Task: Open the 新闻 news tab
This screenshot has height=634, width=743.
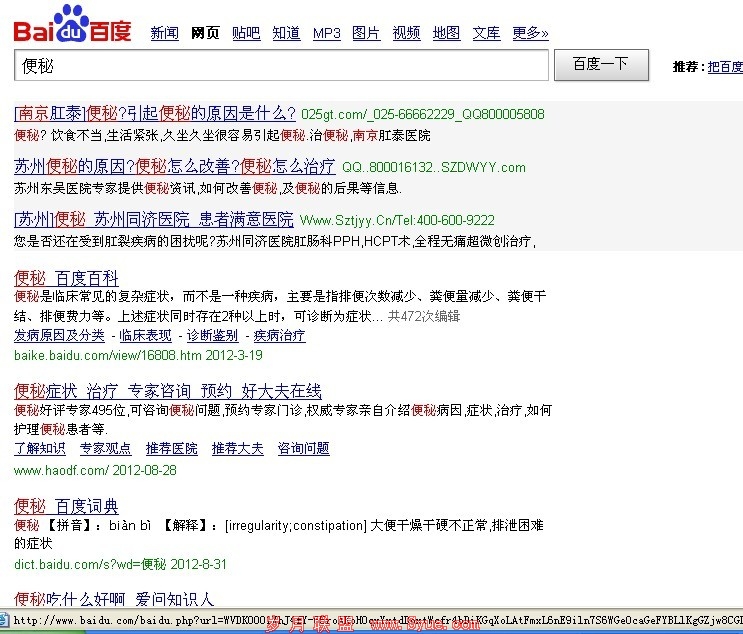Action: click(x=164, y=33)
